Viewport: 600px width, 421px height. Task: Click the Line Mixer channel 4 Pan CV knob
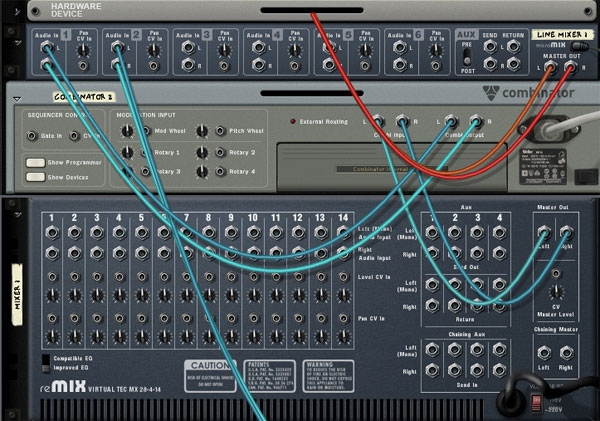pos(295,50)
